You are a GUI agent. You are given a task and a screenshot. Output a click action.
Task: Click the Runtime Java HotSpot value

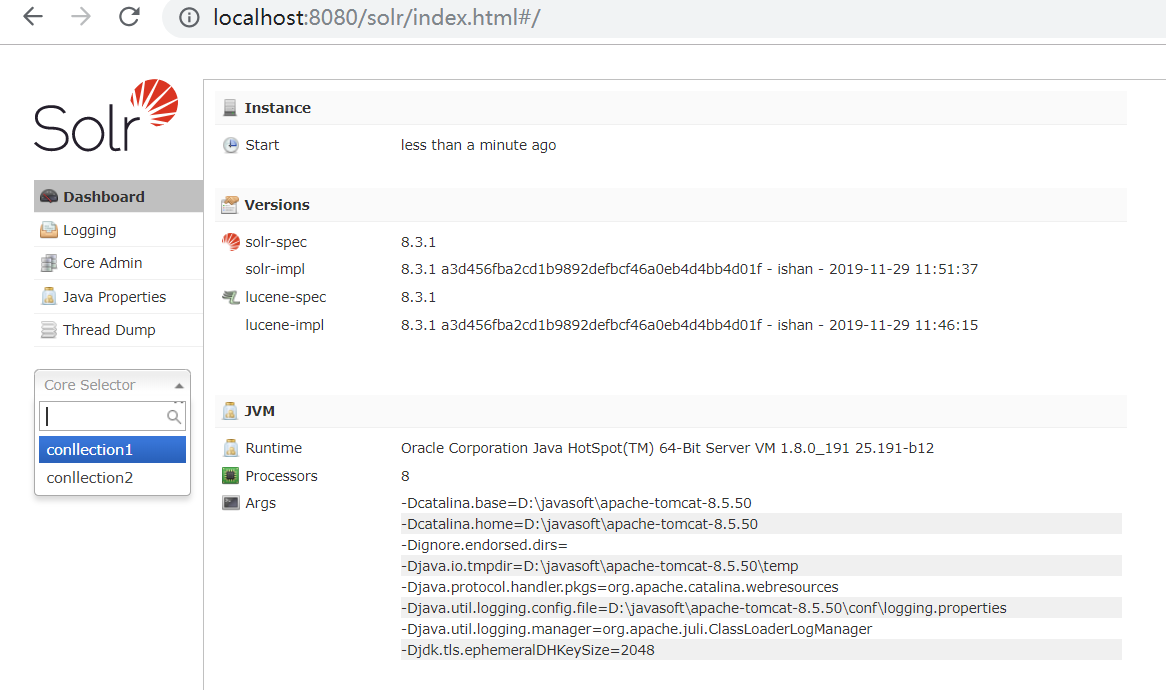point(667,448)
